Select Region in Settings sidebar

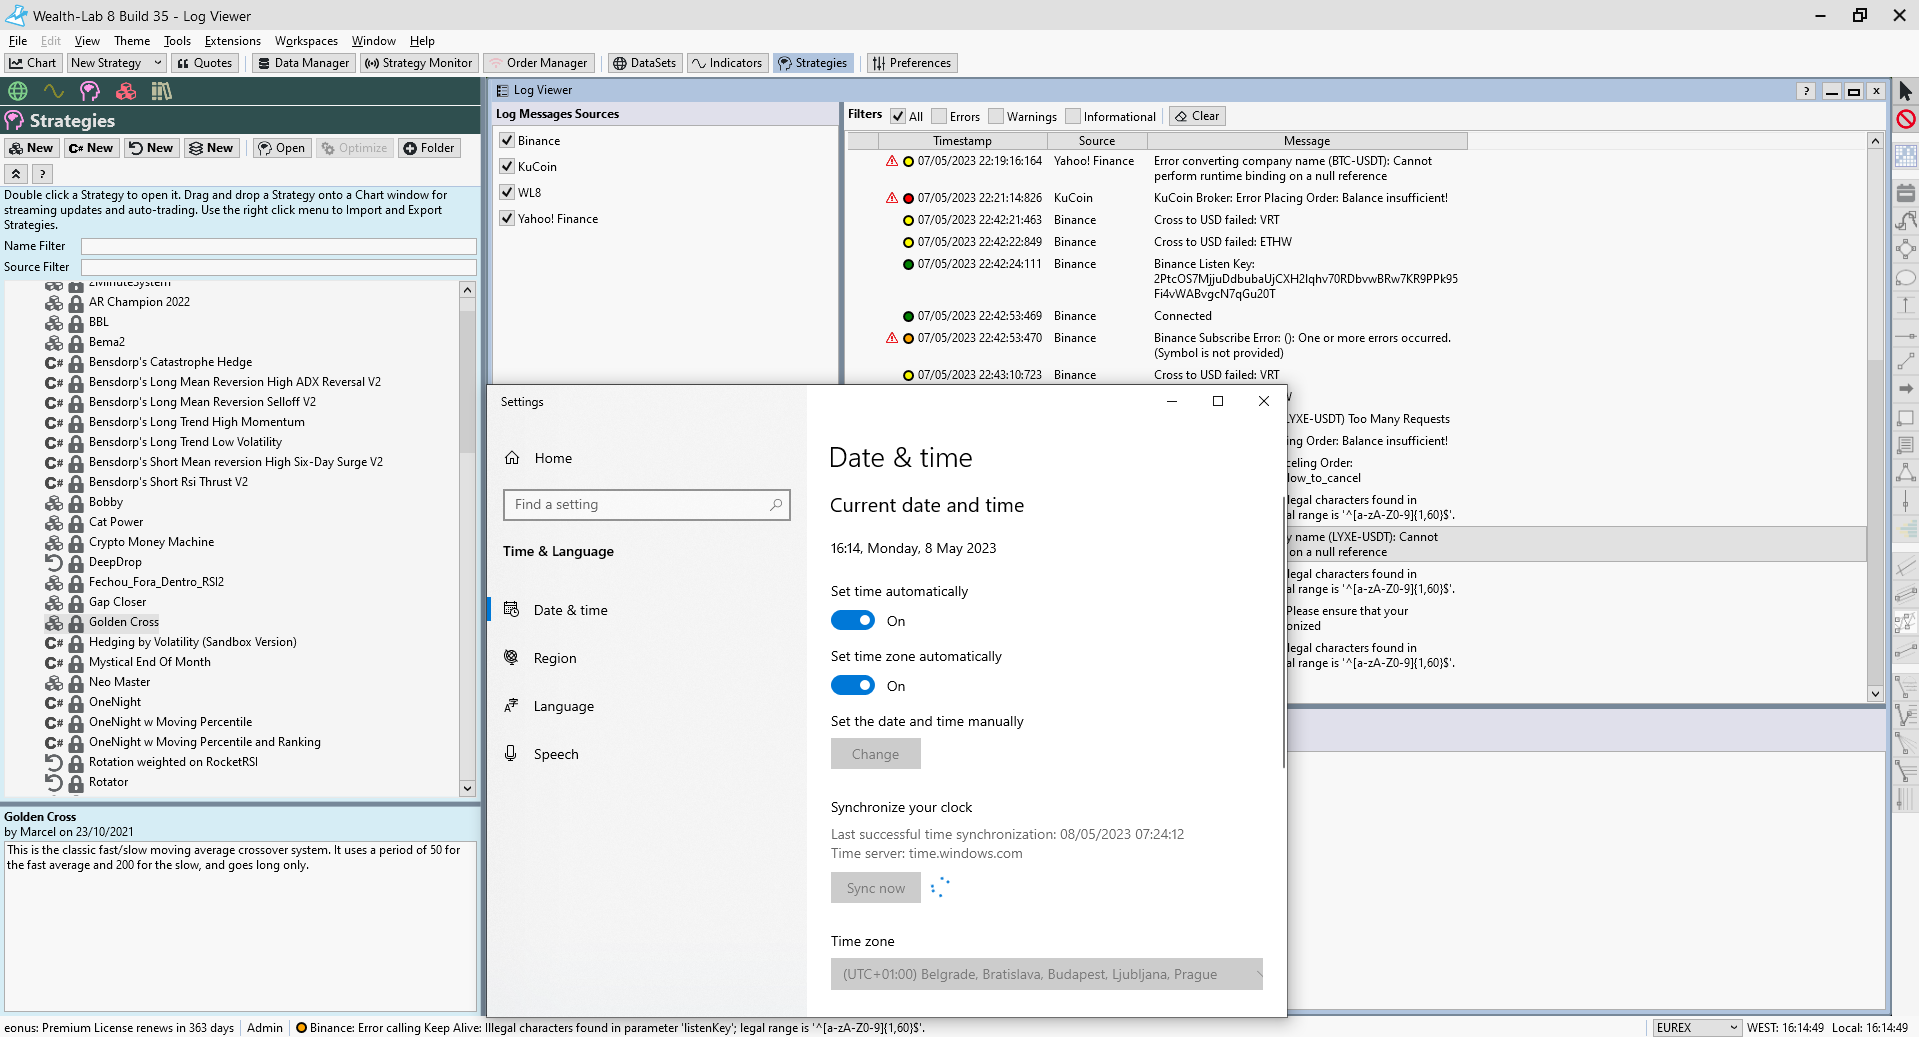click(x=555, y=658)
